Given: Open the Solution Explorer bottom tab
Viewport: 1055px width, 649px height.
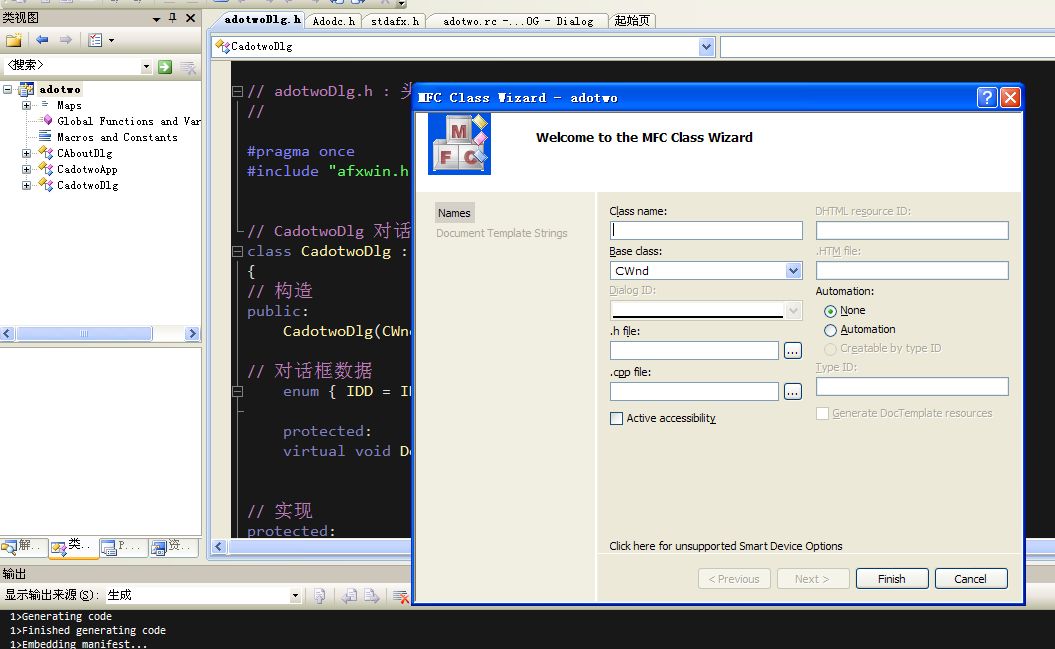Looking at the screenshot, I should point(24,547).
